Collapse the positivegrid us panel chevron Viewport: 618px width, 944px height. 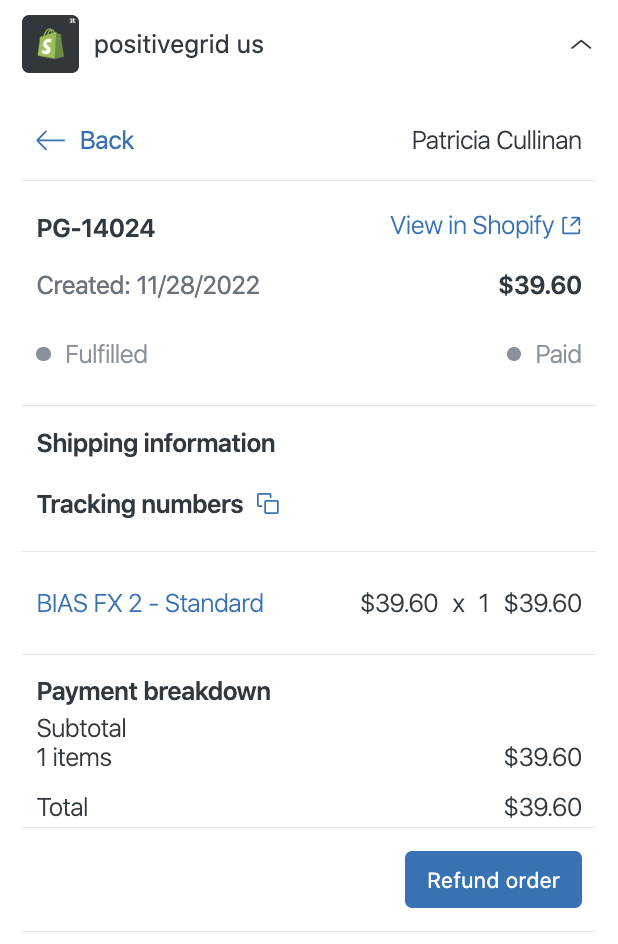pyautogui.click(x=581, y=45)
